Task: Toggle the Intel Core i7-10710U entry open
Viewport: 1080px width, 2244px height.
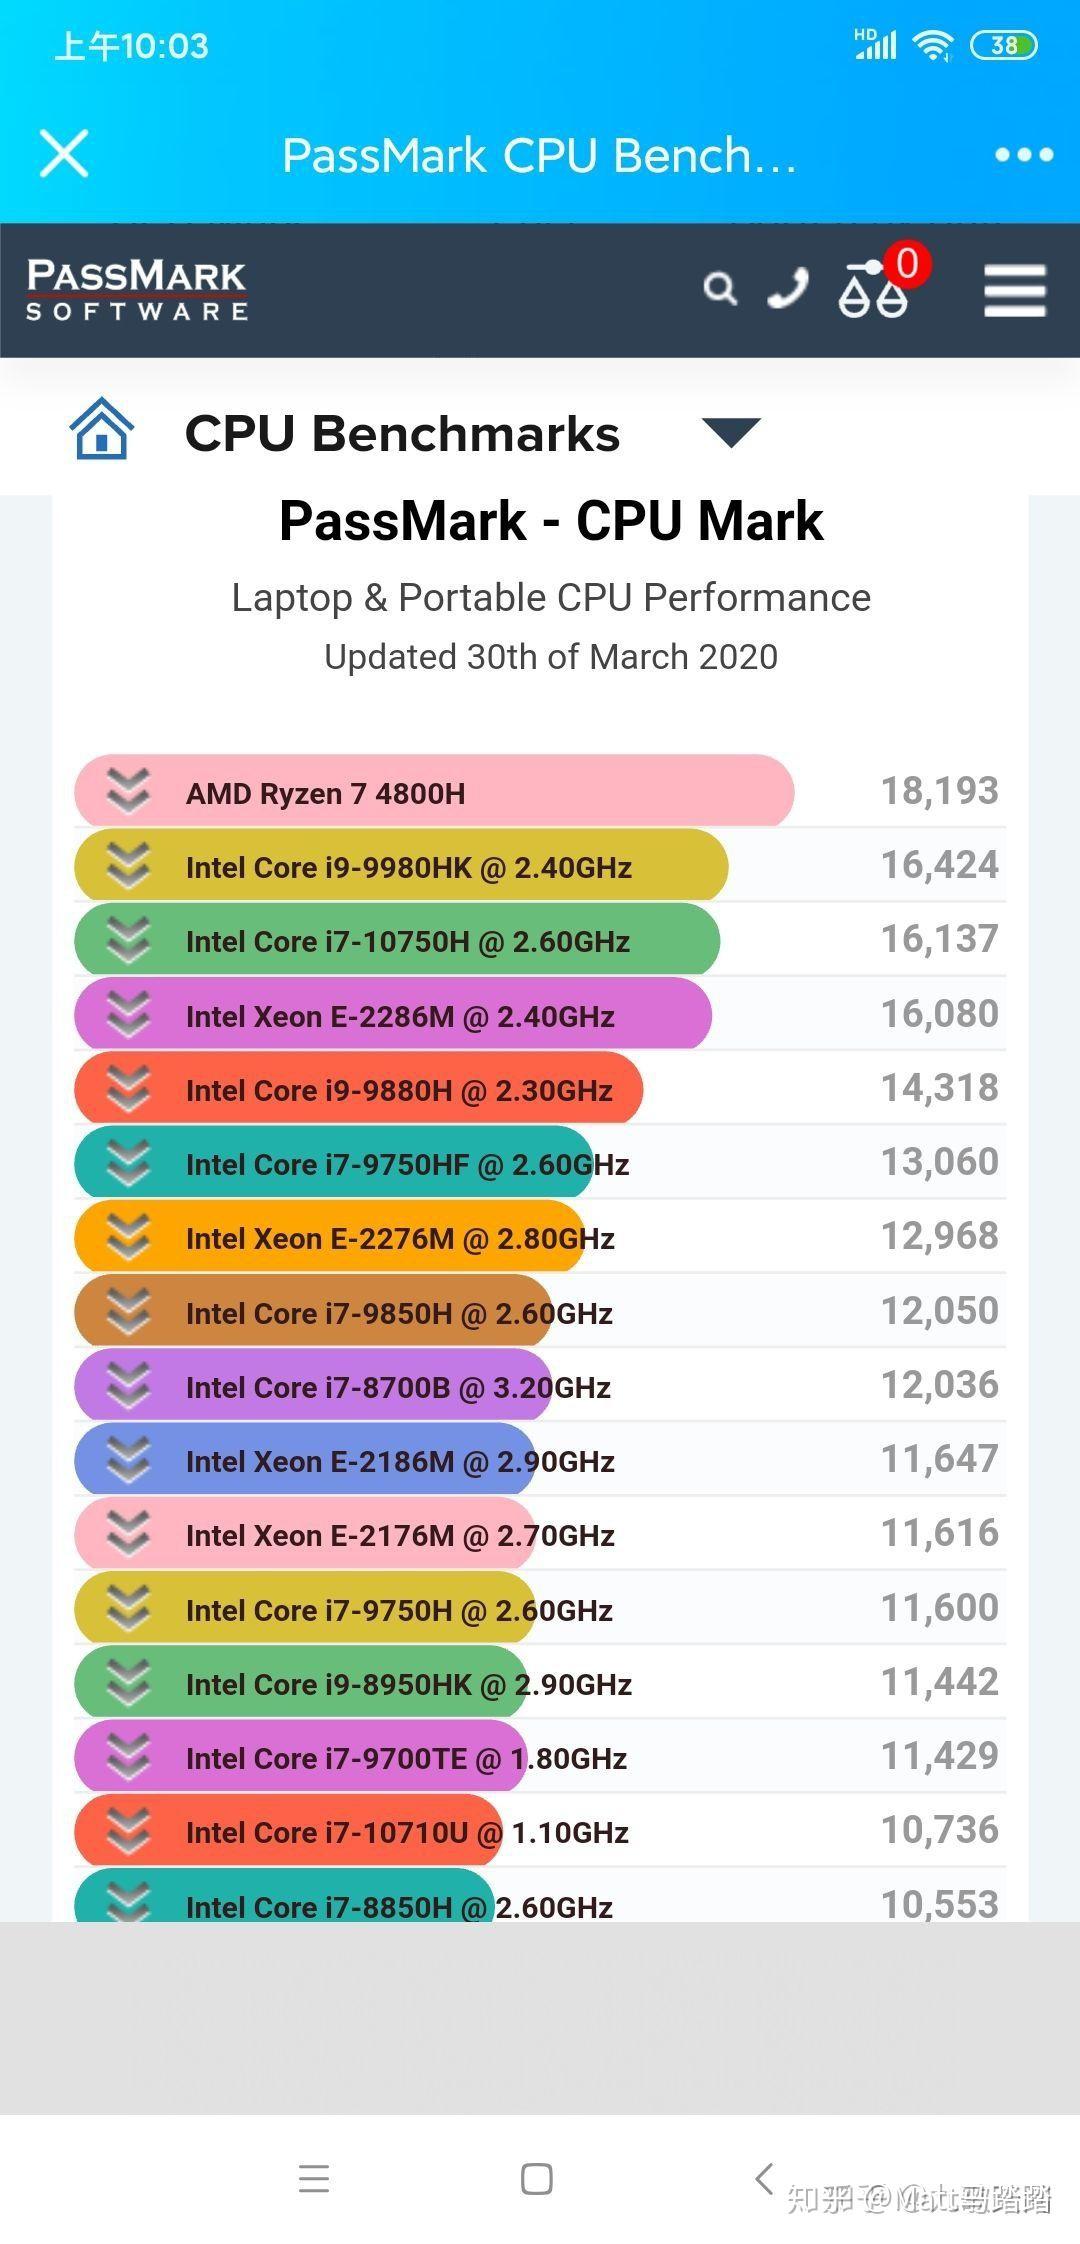Action: point(130,1832)
